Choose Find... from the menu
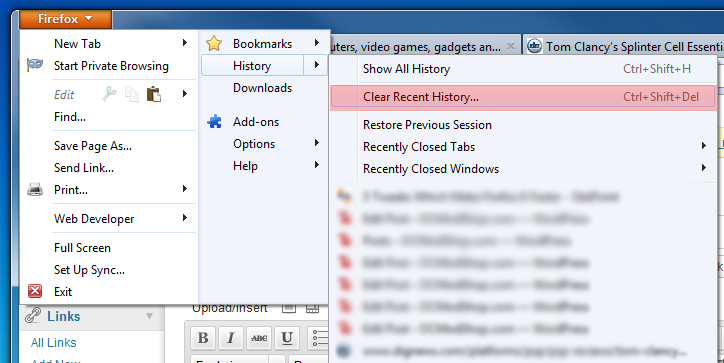Screen dimensions: 724x363 coord(70,117)
